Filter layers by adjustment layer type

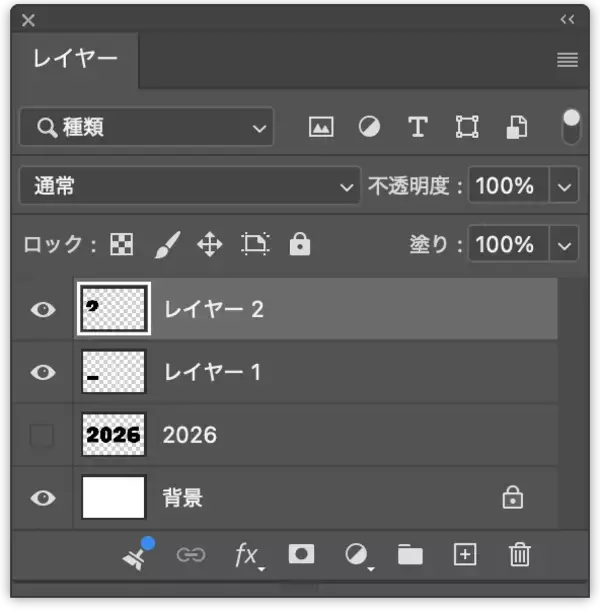[x=369, y=127]
